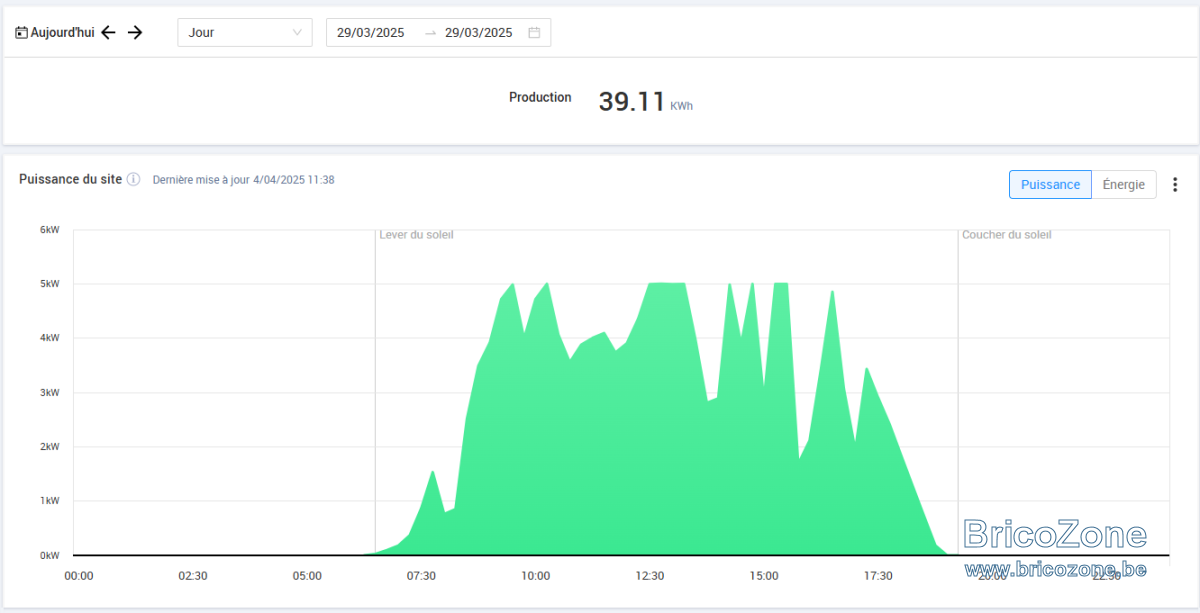
Task: Click the Lever du soleil marker line
Action: 375,392
